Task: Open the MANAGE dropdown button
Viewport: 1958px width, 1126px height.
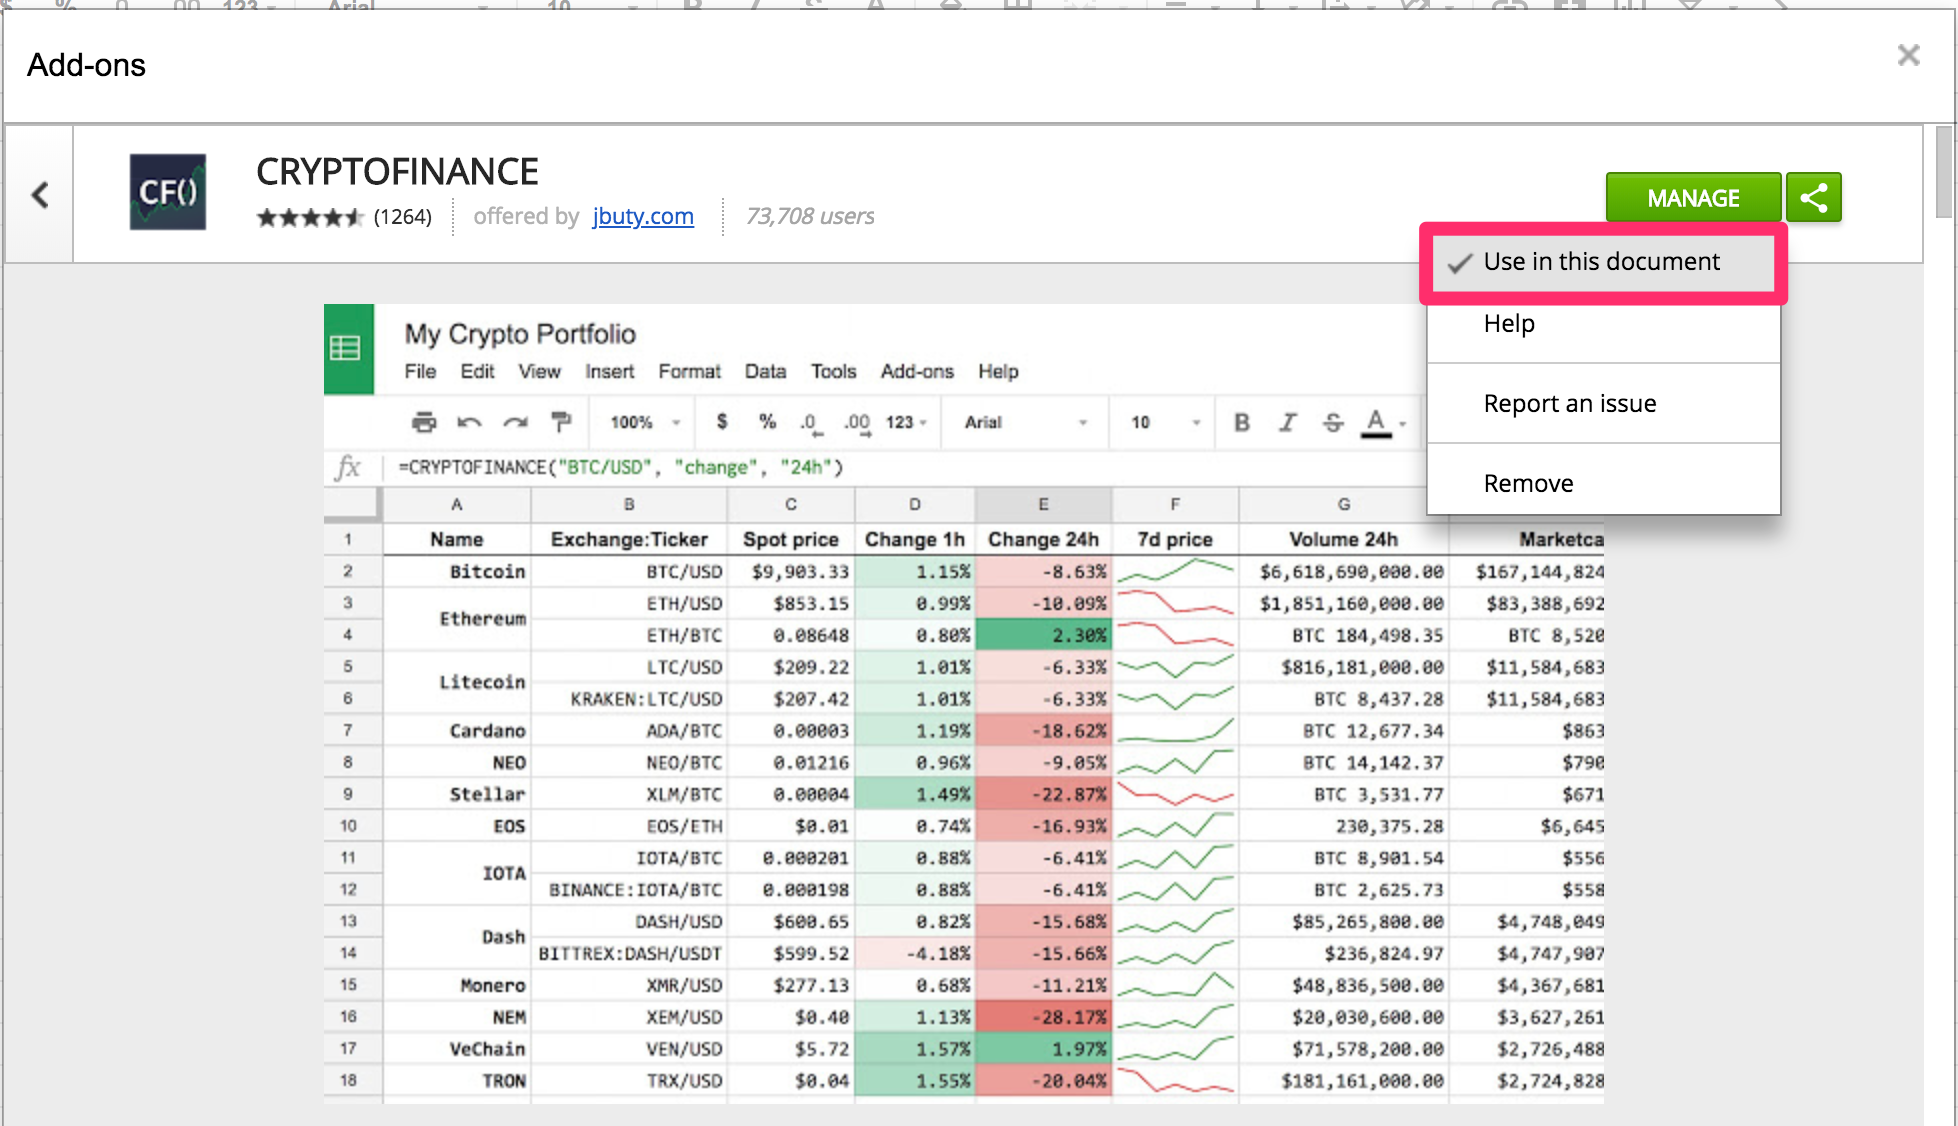Action: pos(1692,197)
